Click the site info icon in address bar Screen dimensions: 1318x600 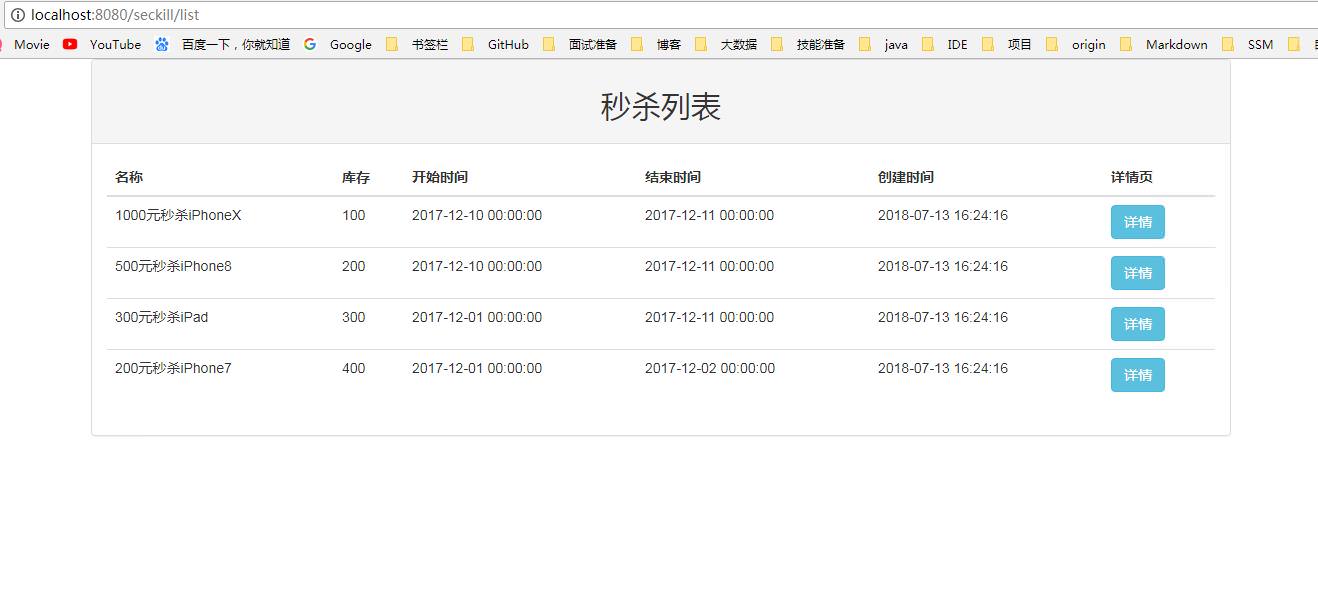17,15
